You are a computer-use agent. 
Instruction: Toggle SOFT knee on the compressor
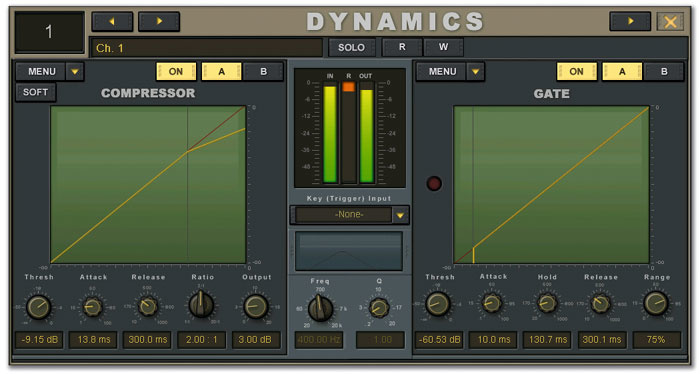point(36,92)
